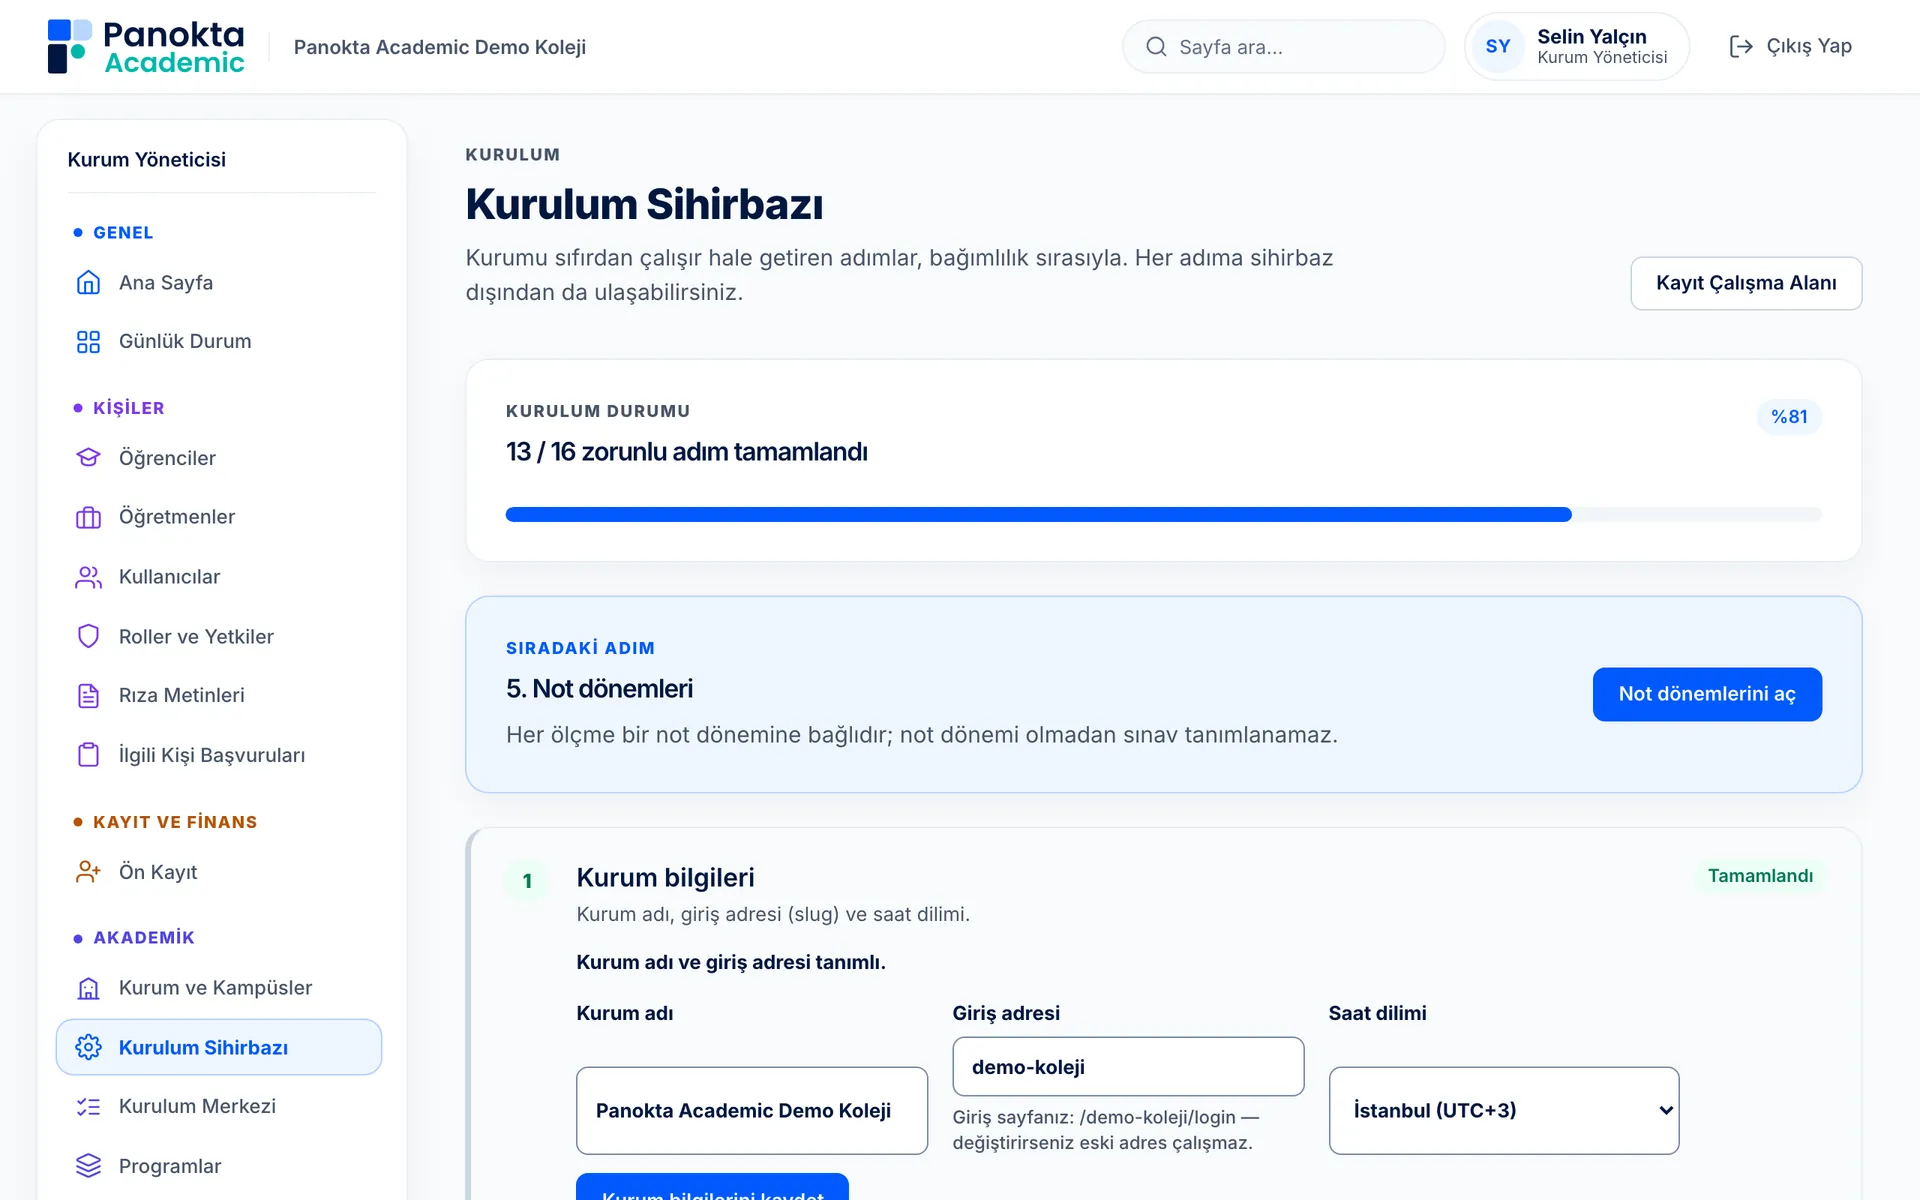Click the Panokta Academic logo

(146, 47)
